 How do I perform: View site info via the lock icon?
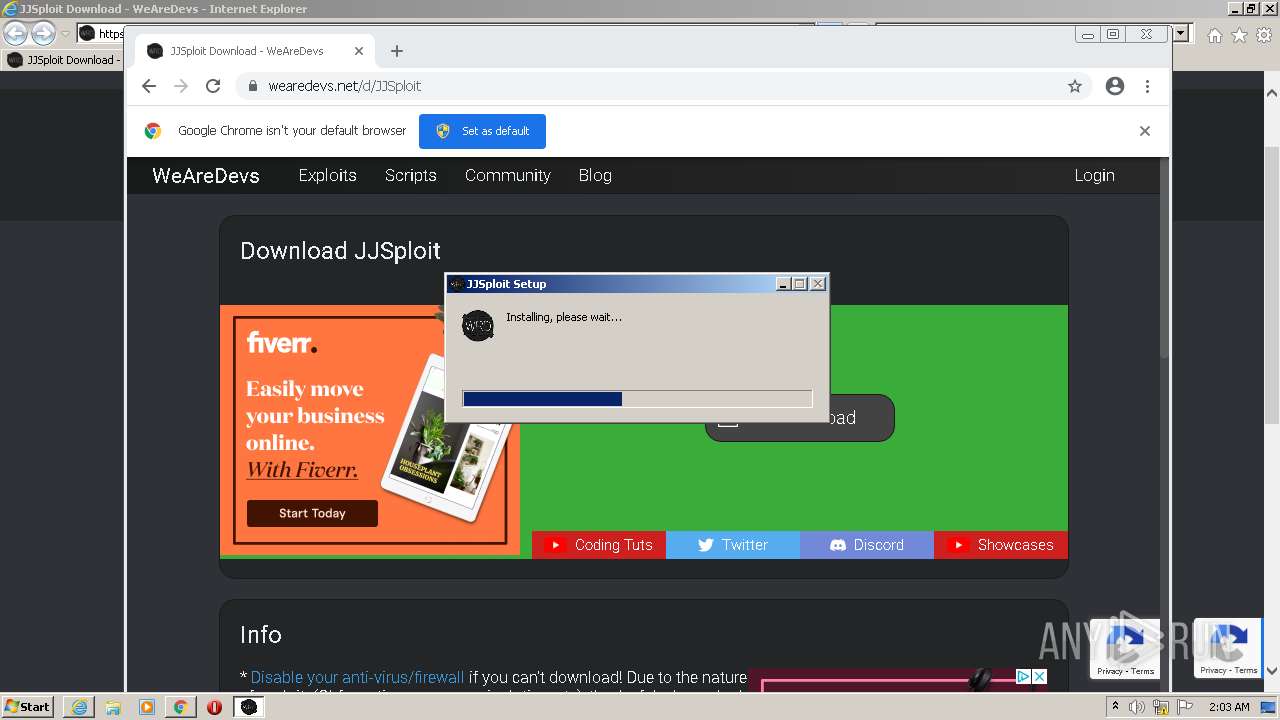click(253, 86)
